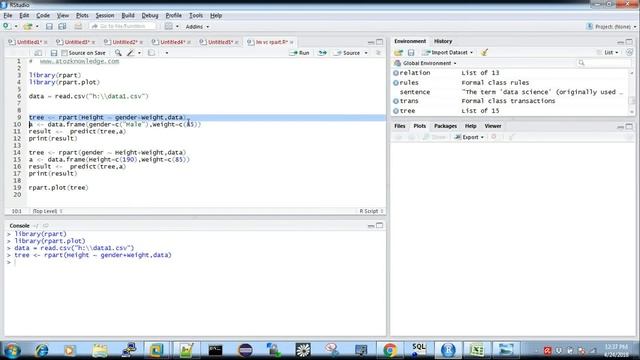The image size is (640, 360).
Task: Click the Top Level scope indicator
Action: click(47, 211)
